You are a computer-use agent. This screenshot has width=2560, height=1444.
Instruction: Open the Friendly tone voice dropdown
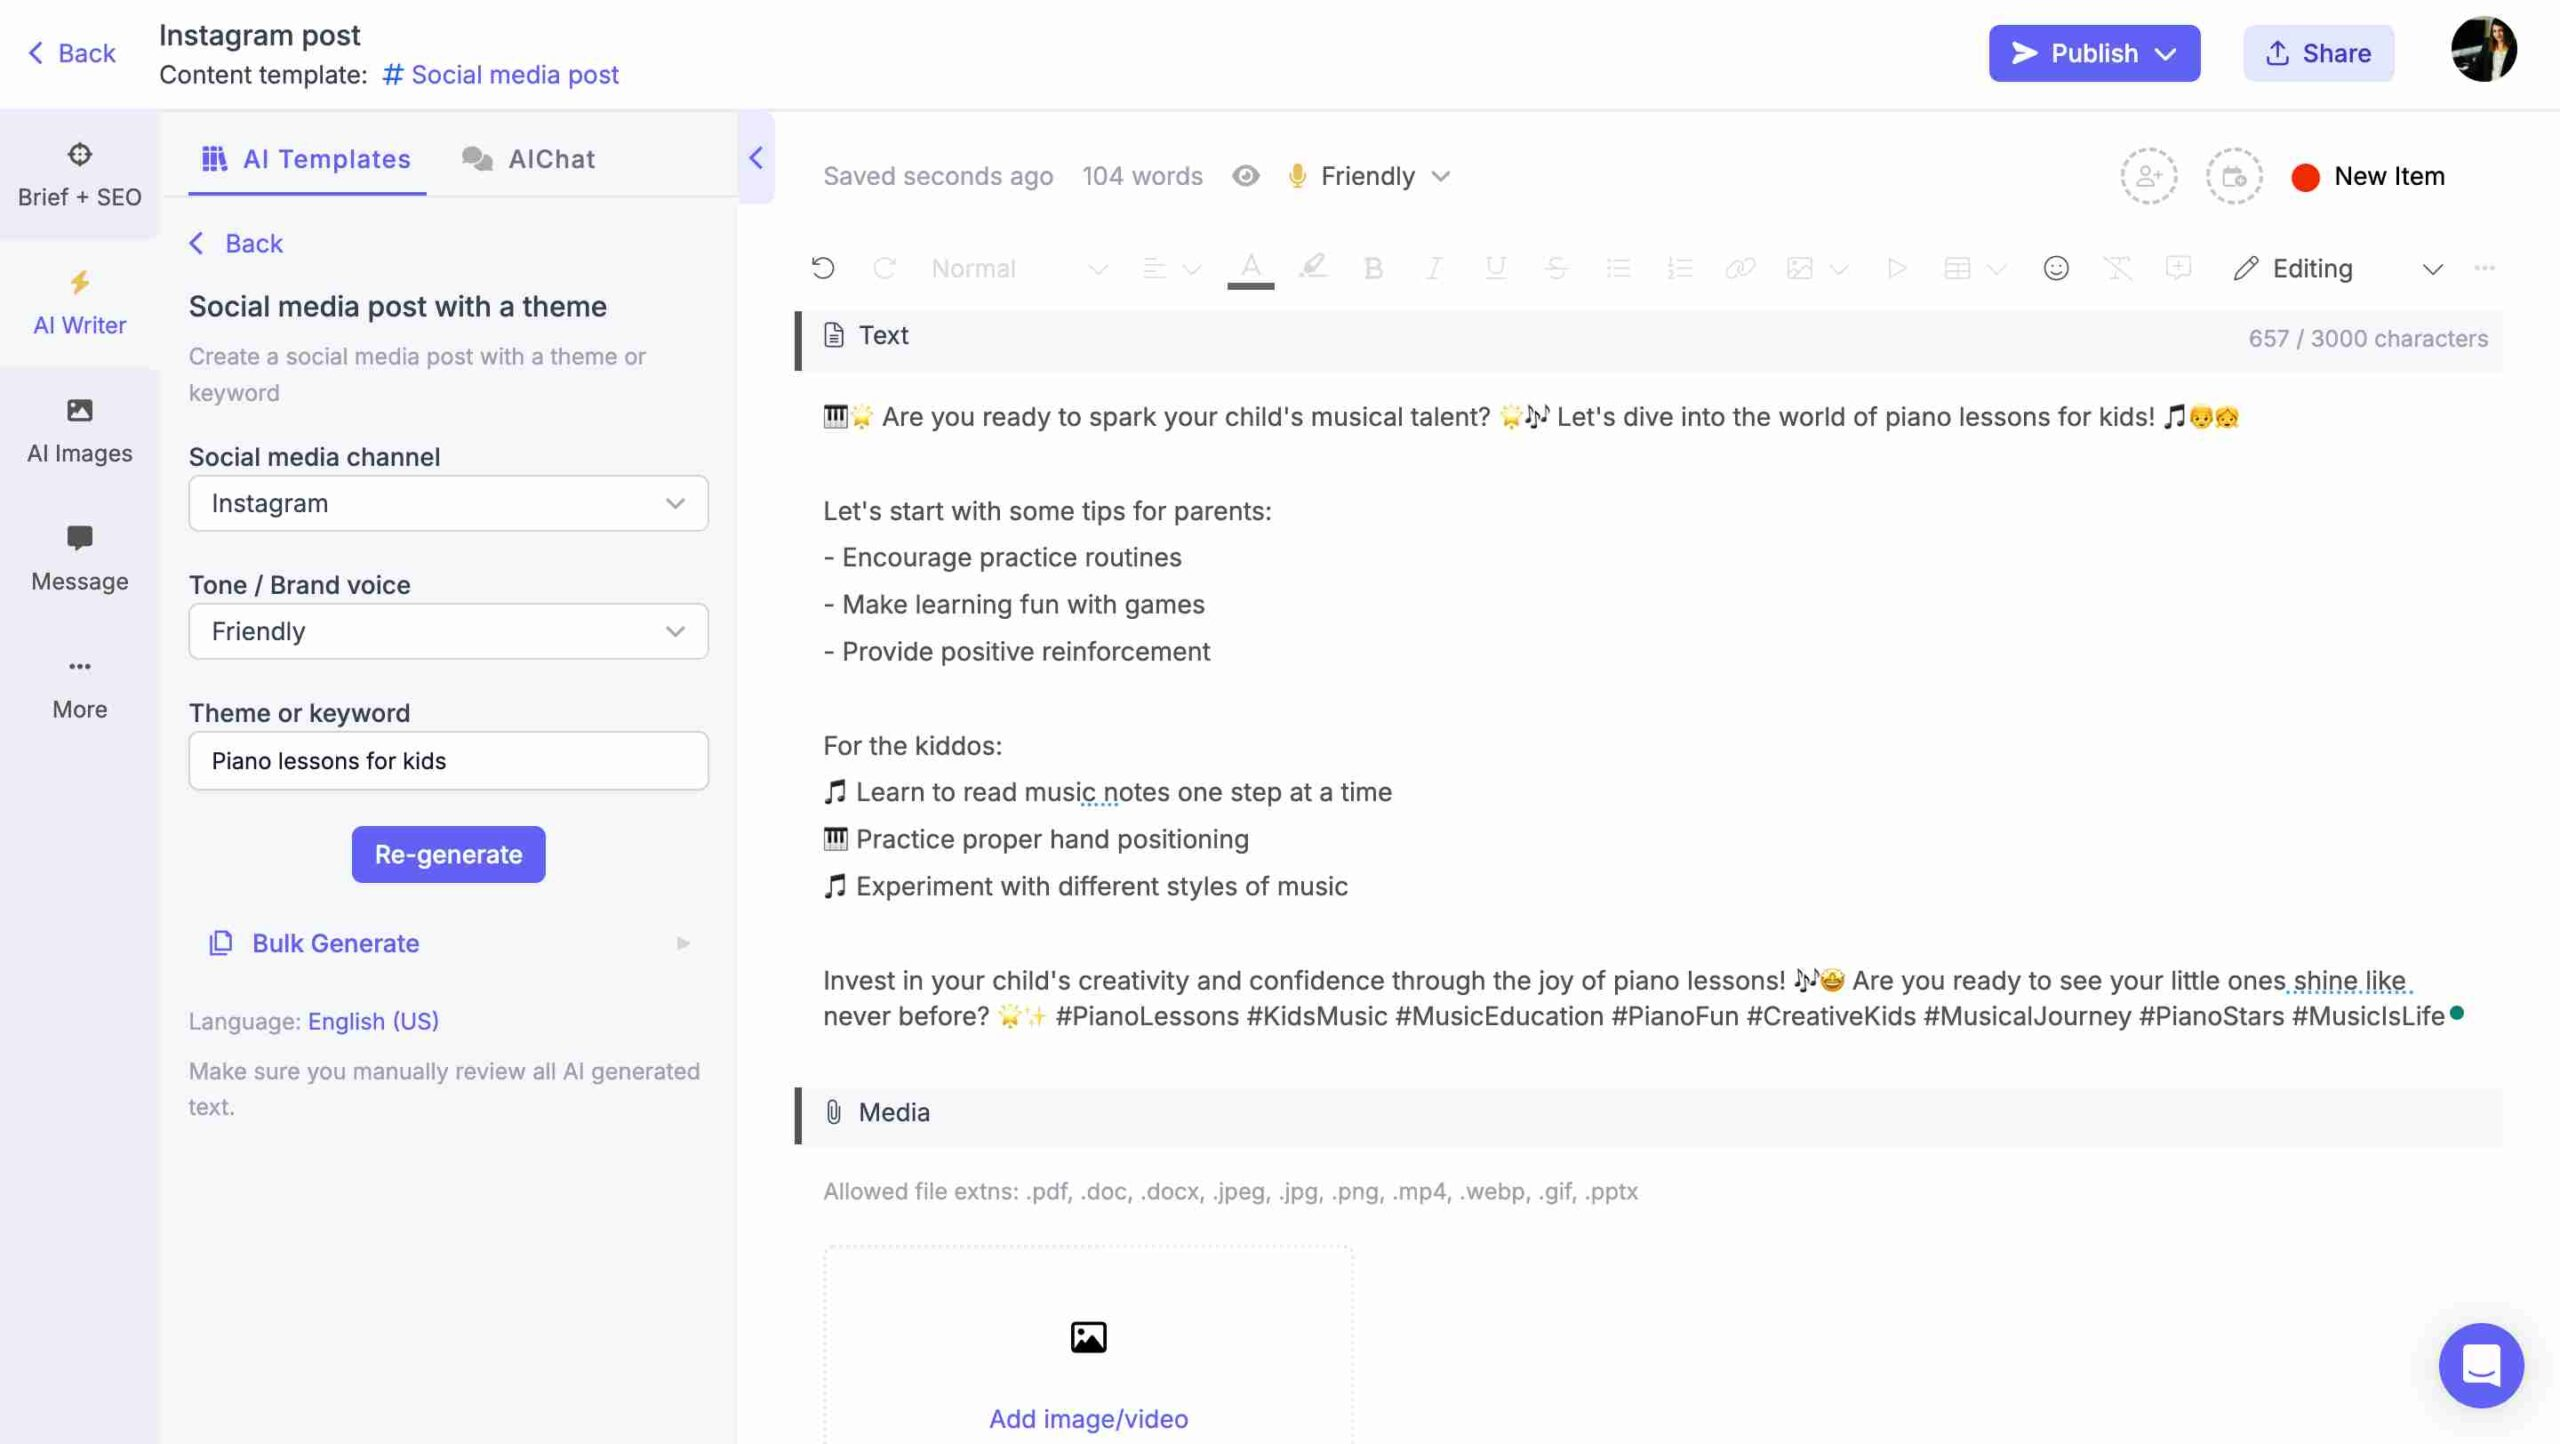click(x=448, y=630)
